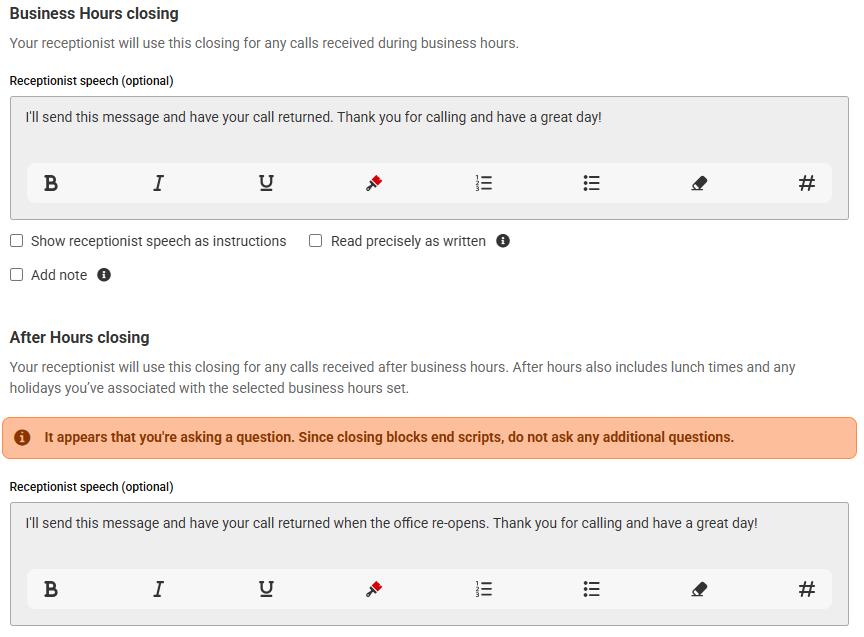Insert bulleted list in After Hours editor
This screenshot has height=637, width=864.
[x=591, y=589]
